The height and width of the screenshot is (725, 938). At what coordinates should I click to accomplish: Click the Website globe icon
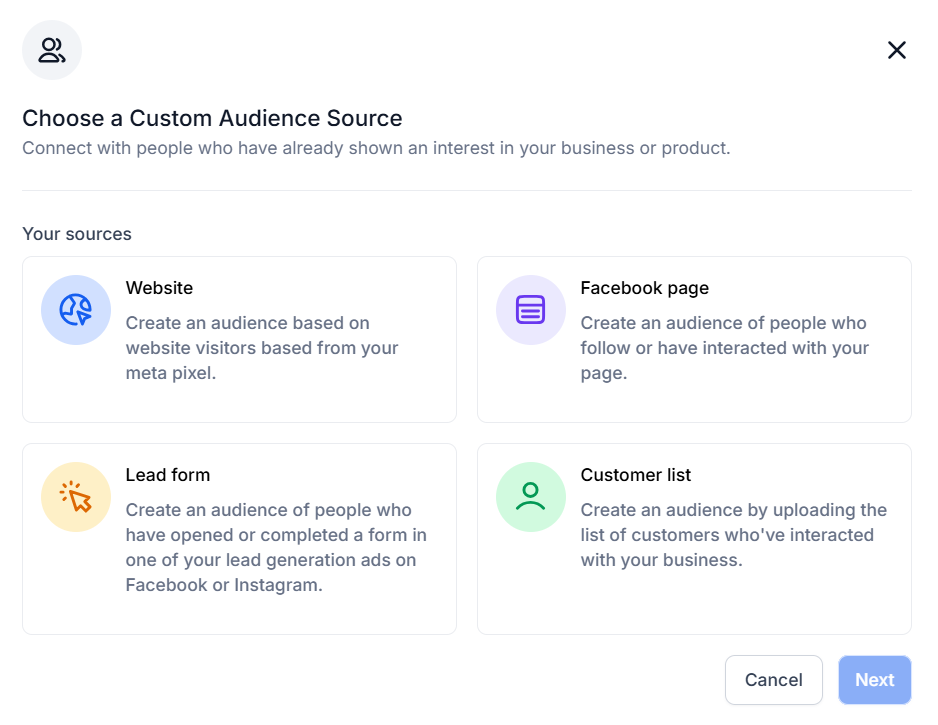tap(76, 310)
